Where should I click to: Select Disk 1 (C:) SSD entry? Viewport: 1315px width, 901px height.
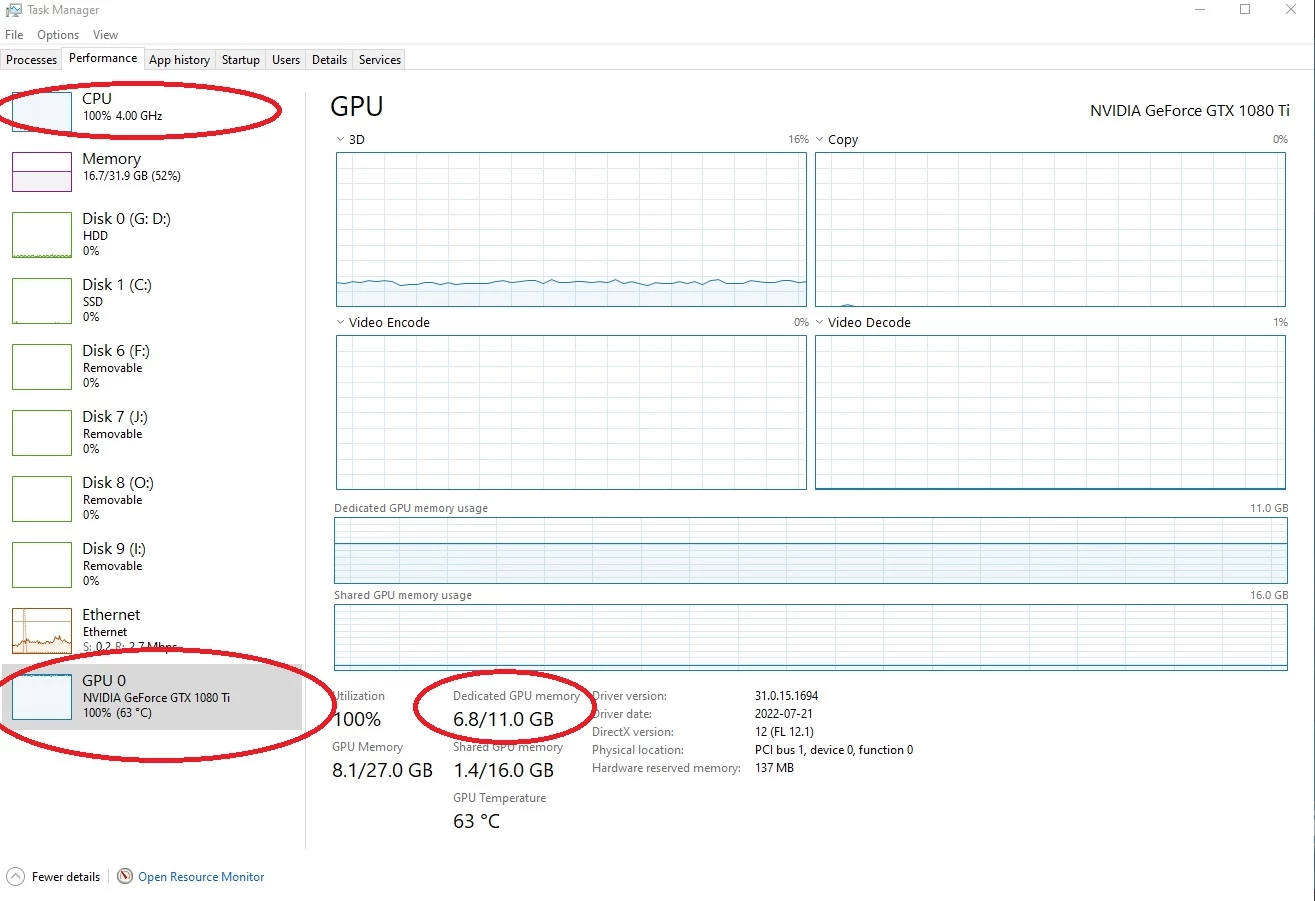152,300
